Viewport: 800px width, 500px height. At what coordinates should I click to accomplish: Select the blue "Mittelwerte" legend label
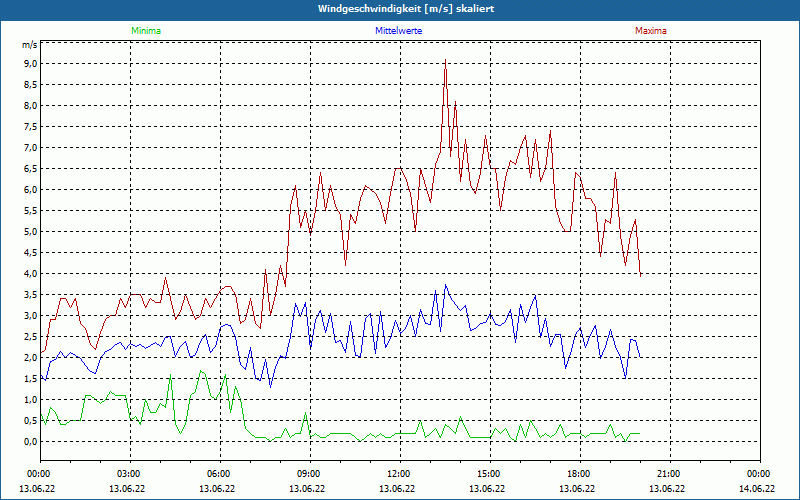pyautogui.click(x=398, y=31)
